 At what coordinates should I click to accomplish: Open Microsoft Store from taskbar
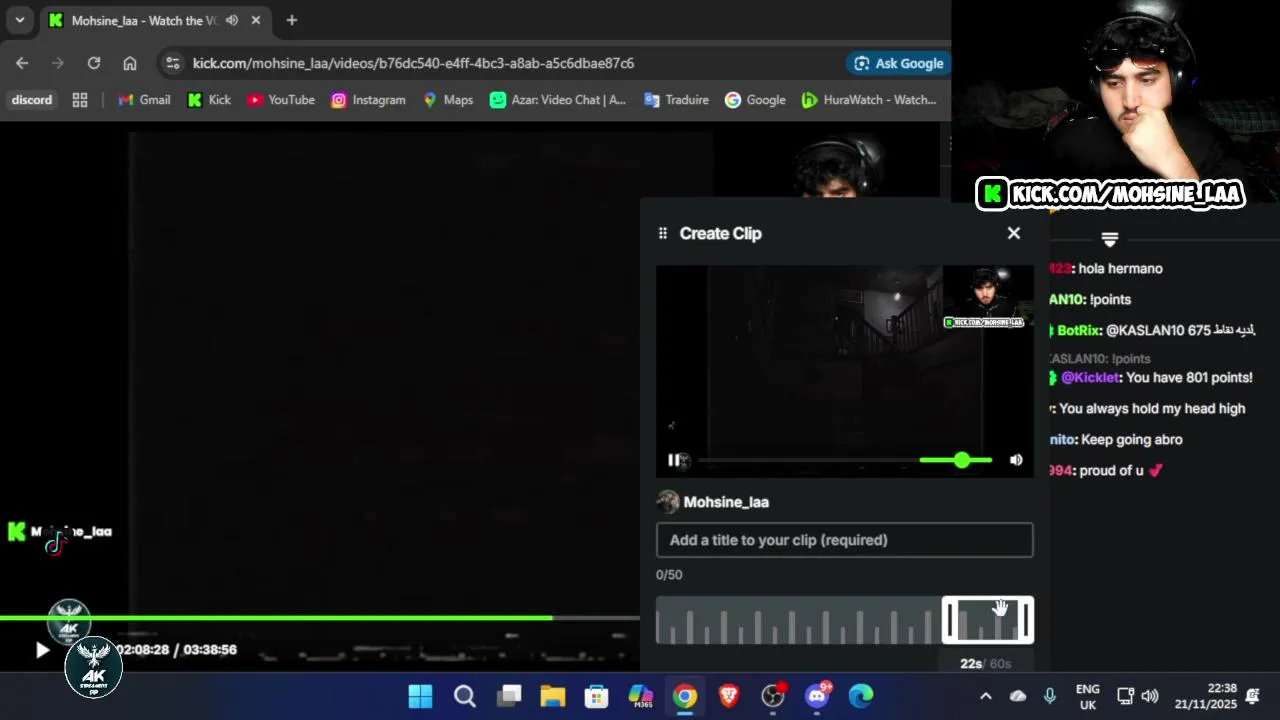pyautogui.click(x=597, y=695)
